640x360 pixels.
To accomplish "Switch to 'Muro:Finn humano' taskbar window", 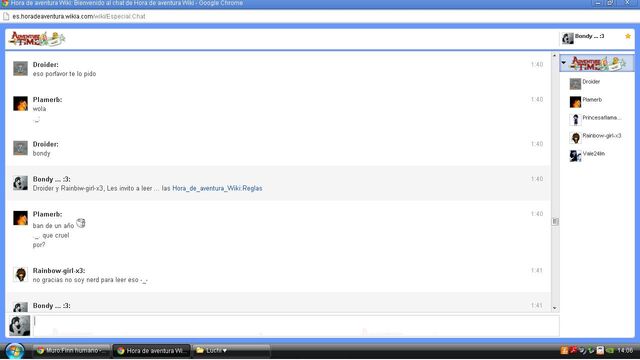I will [71, 351].
